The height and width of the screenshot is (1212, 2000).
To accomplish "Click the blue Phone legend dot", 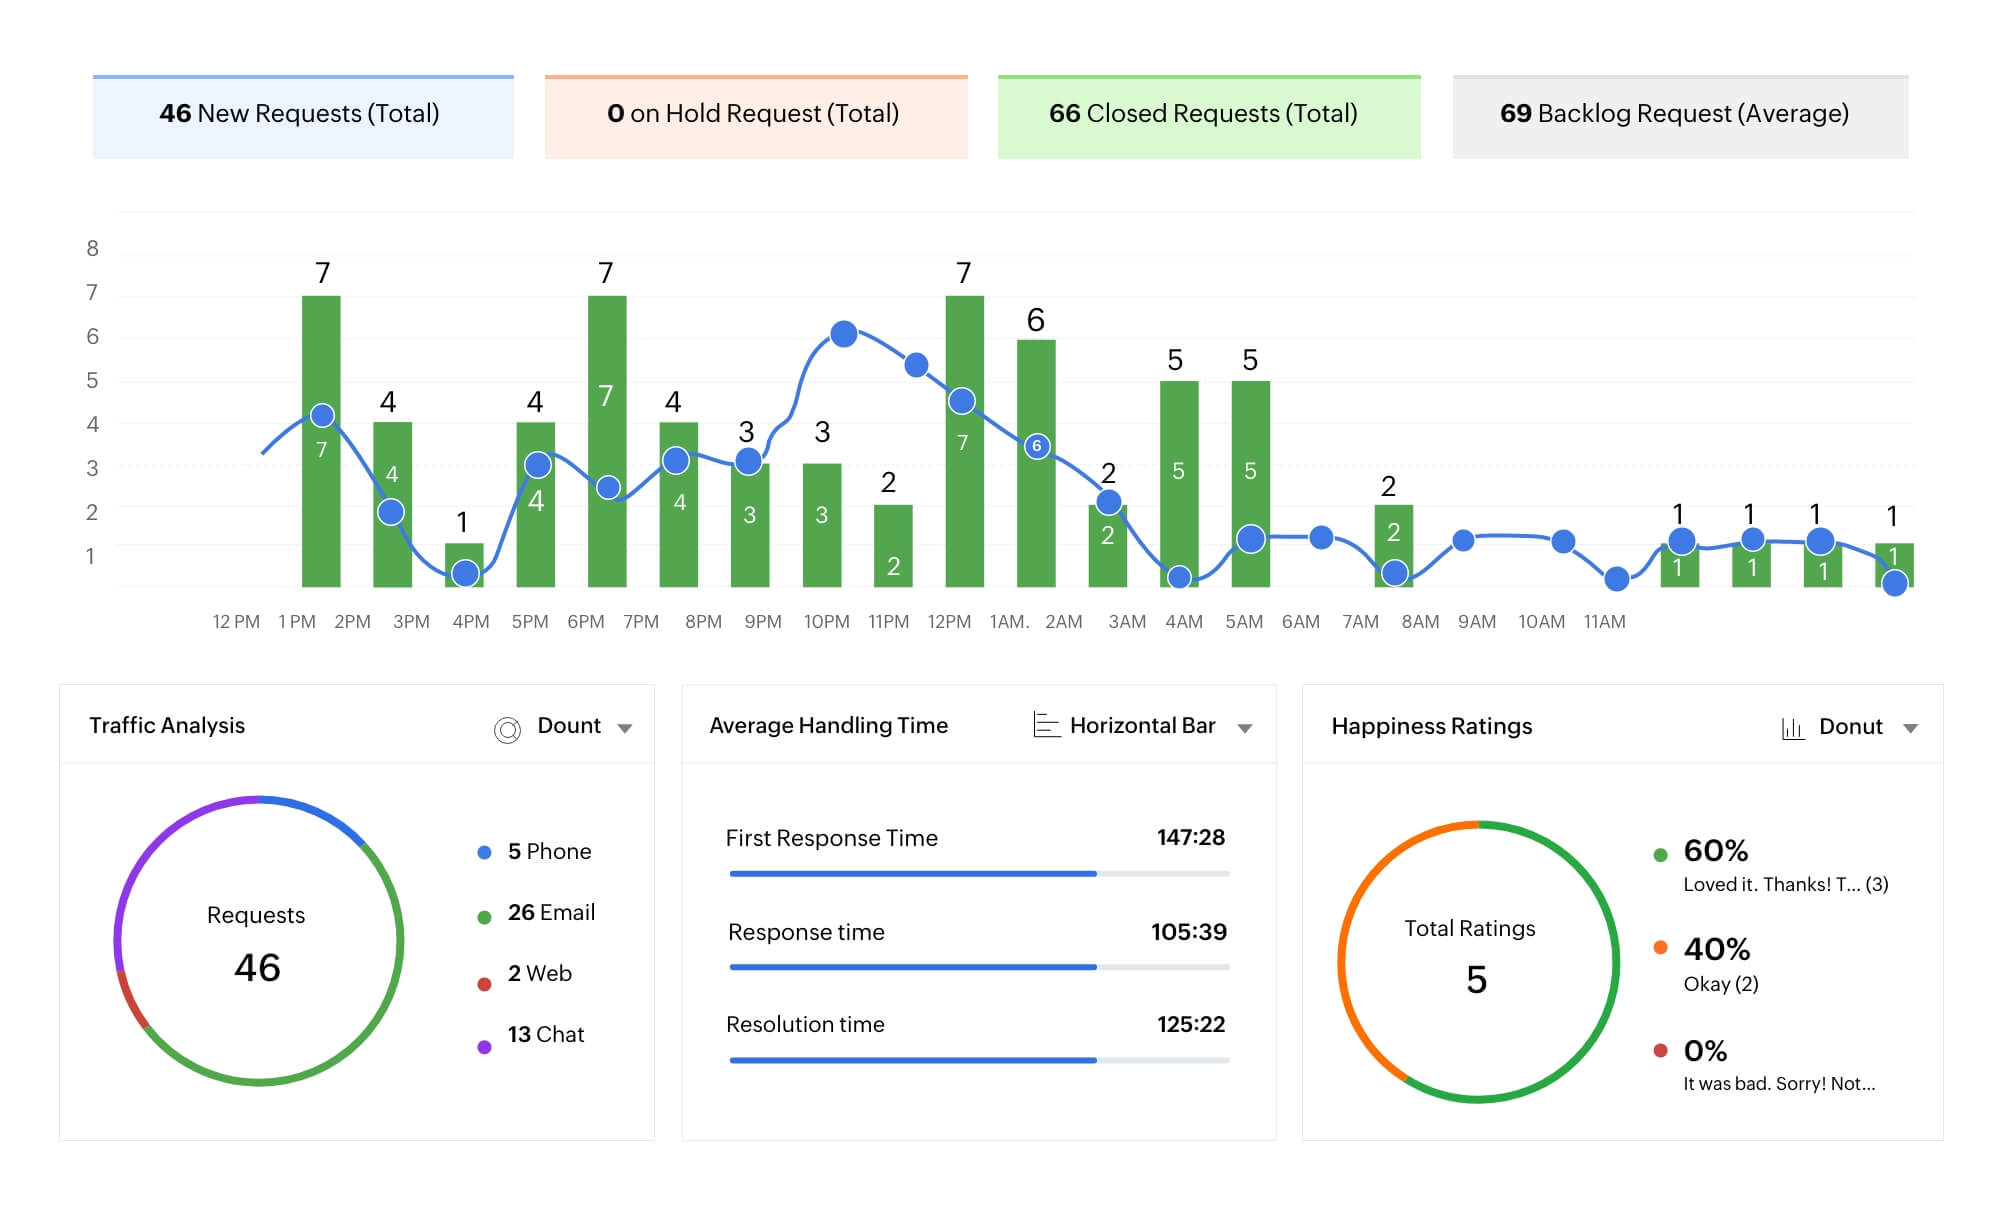I will 484,853.
